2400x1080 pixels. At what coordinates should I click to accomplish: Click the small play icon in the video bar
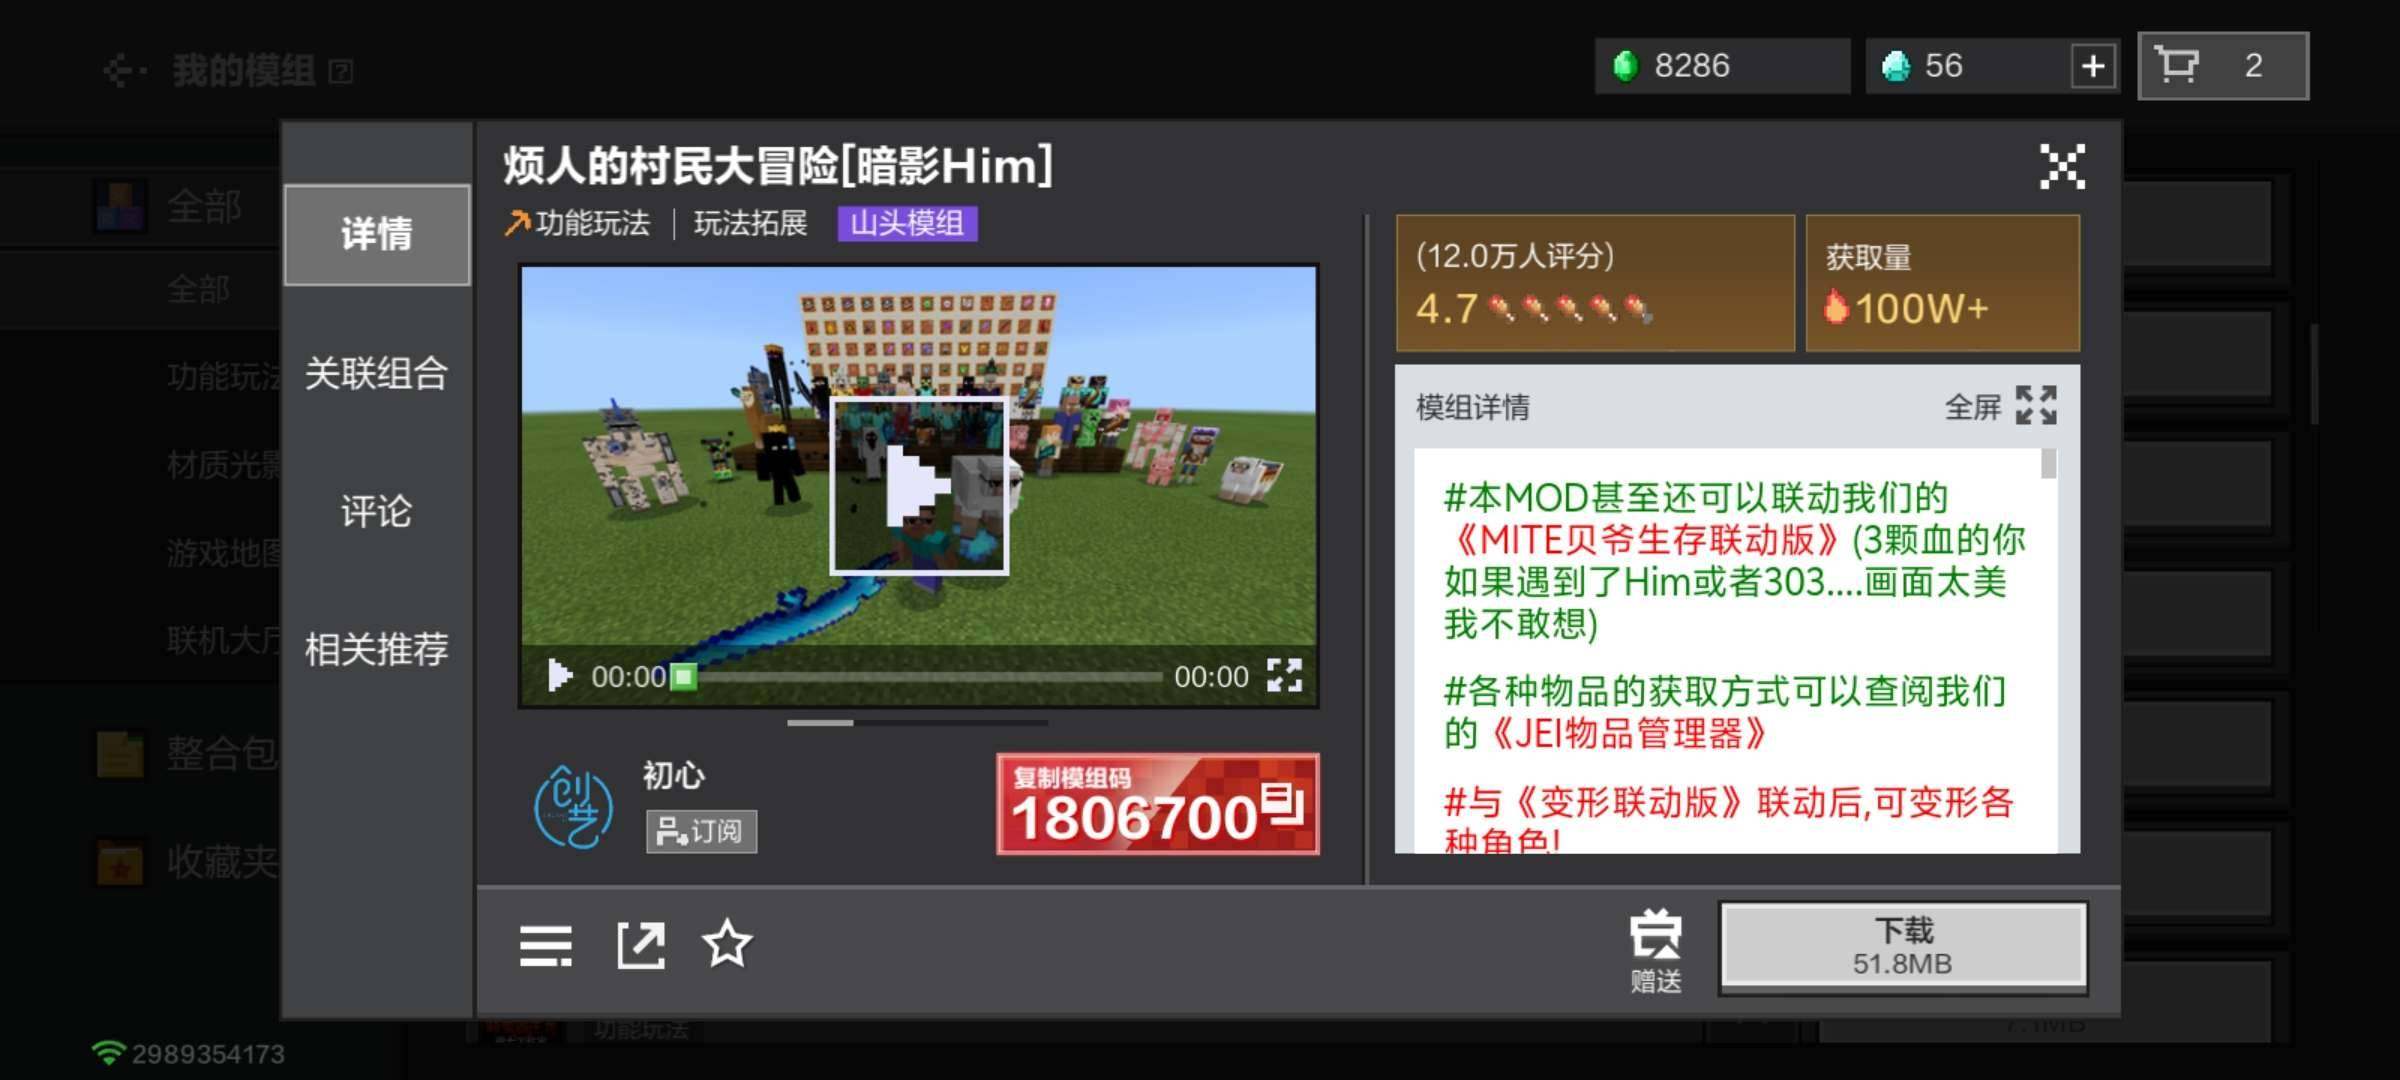click(560, 676)
